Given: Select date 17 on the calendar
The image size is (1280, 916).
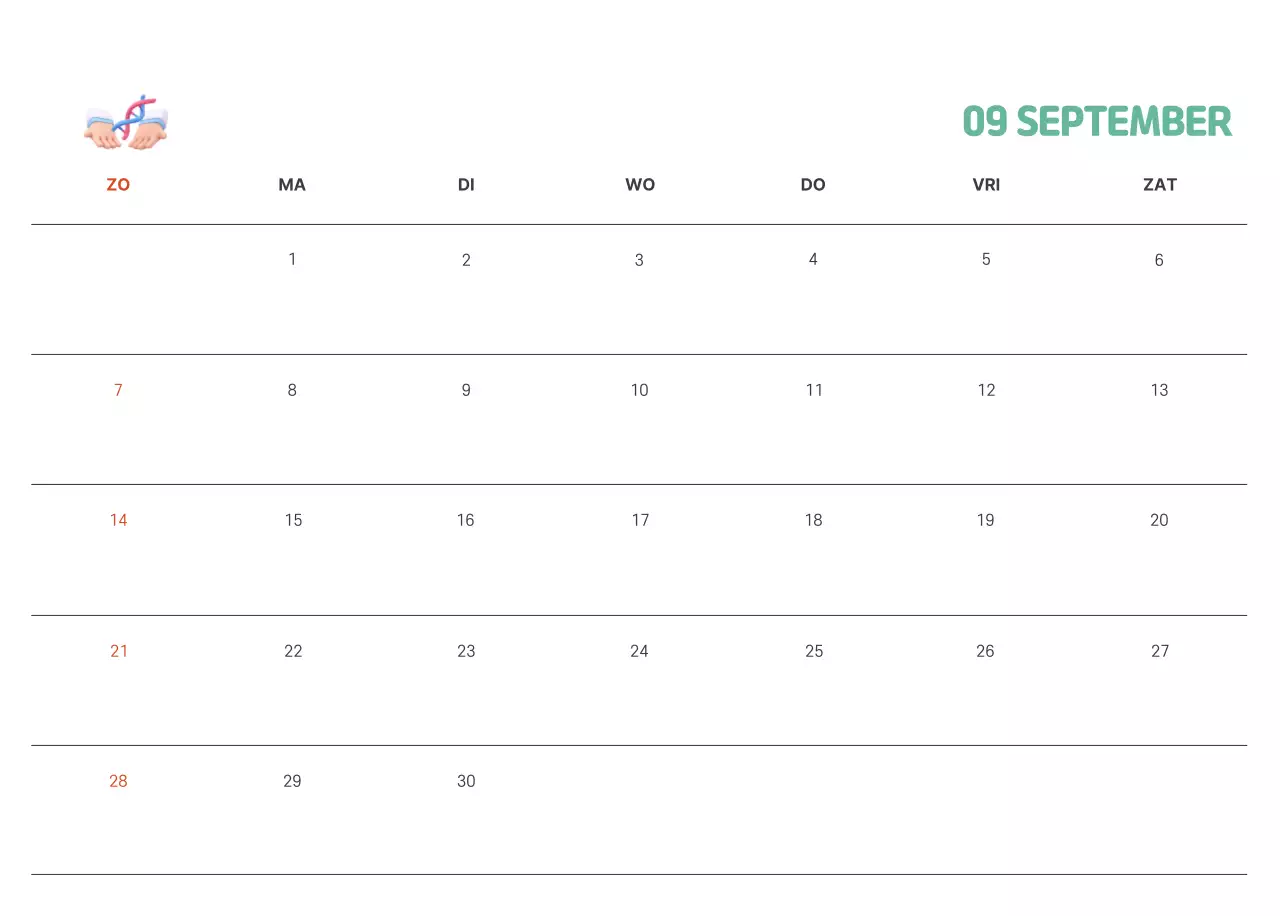Looking at the screenshot, I should (640, 520).
